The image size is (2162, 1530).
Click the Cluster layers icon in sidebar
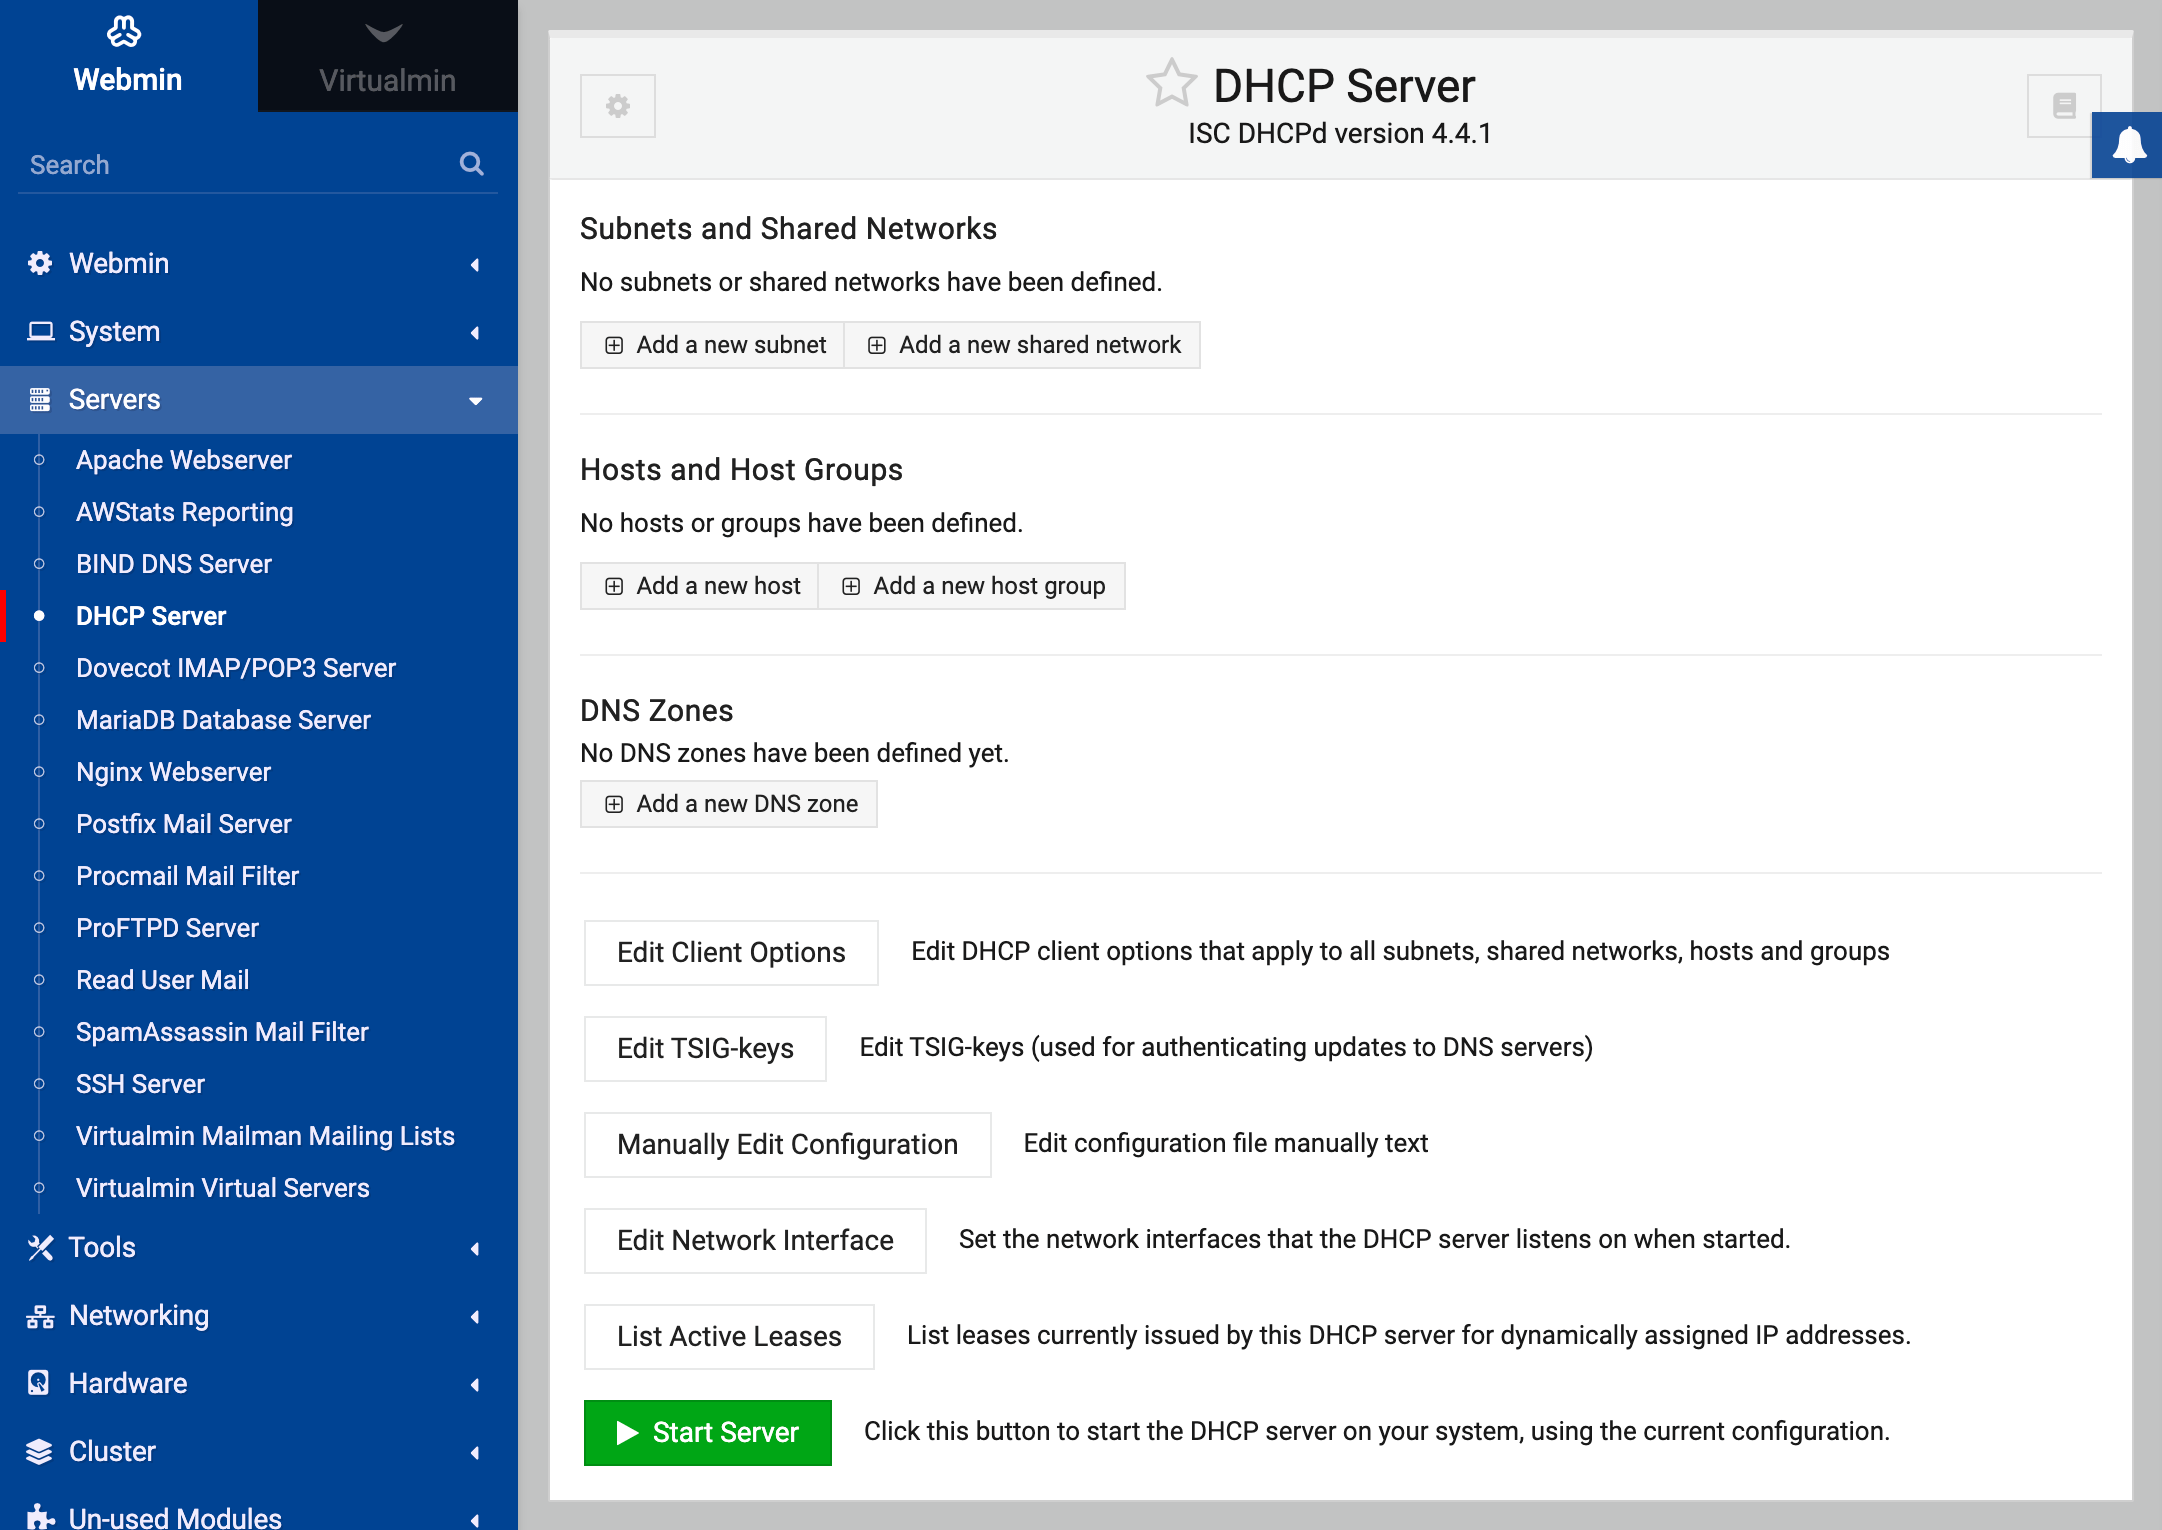[x=39, y=1451]
